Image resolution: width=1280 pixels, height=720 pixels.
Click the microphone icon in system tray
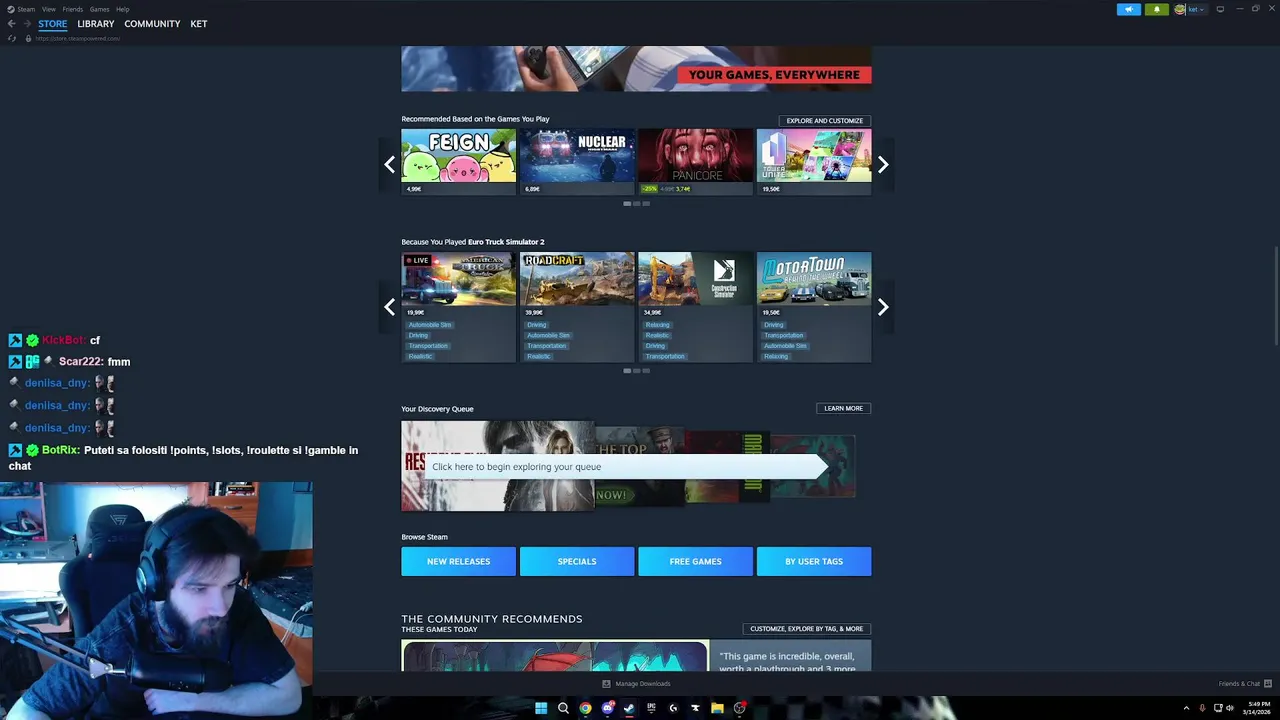click(1203, 708)
